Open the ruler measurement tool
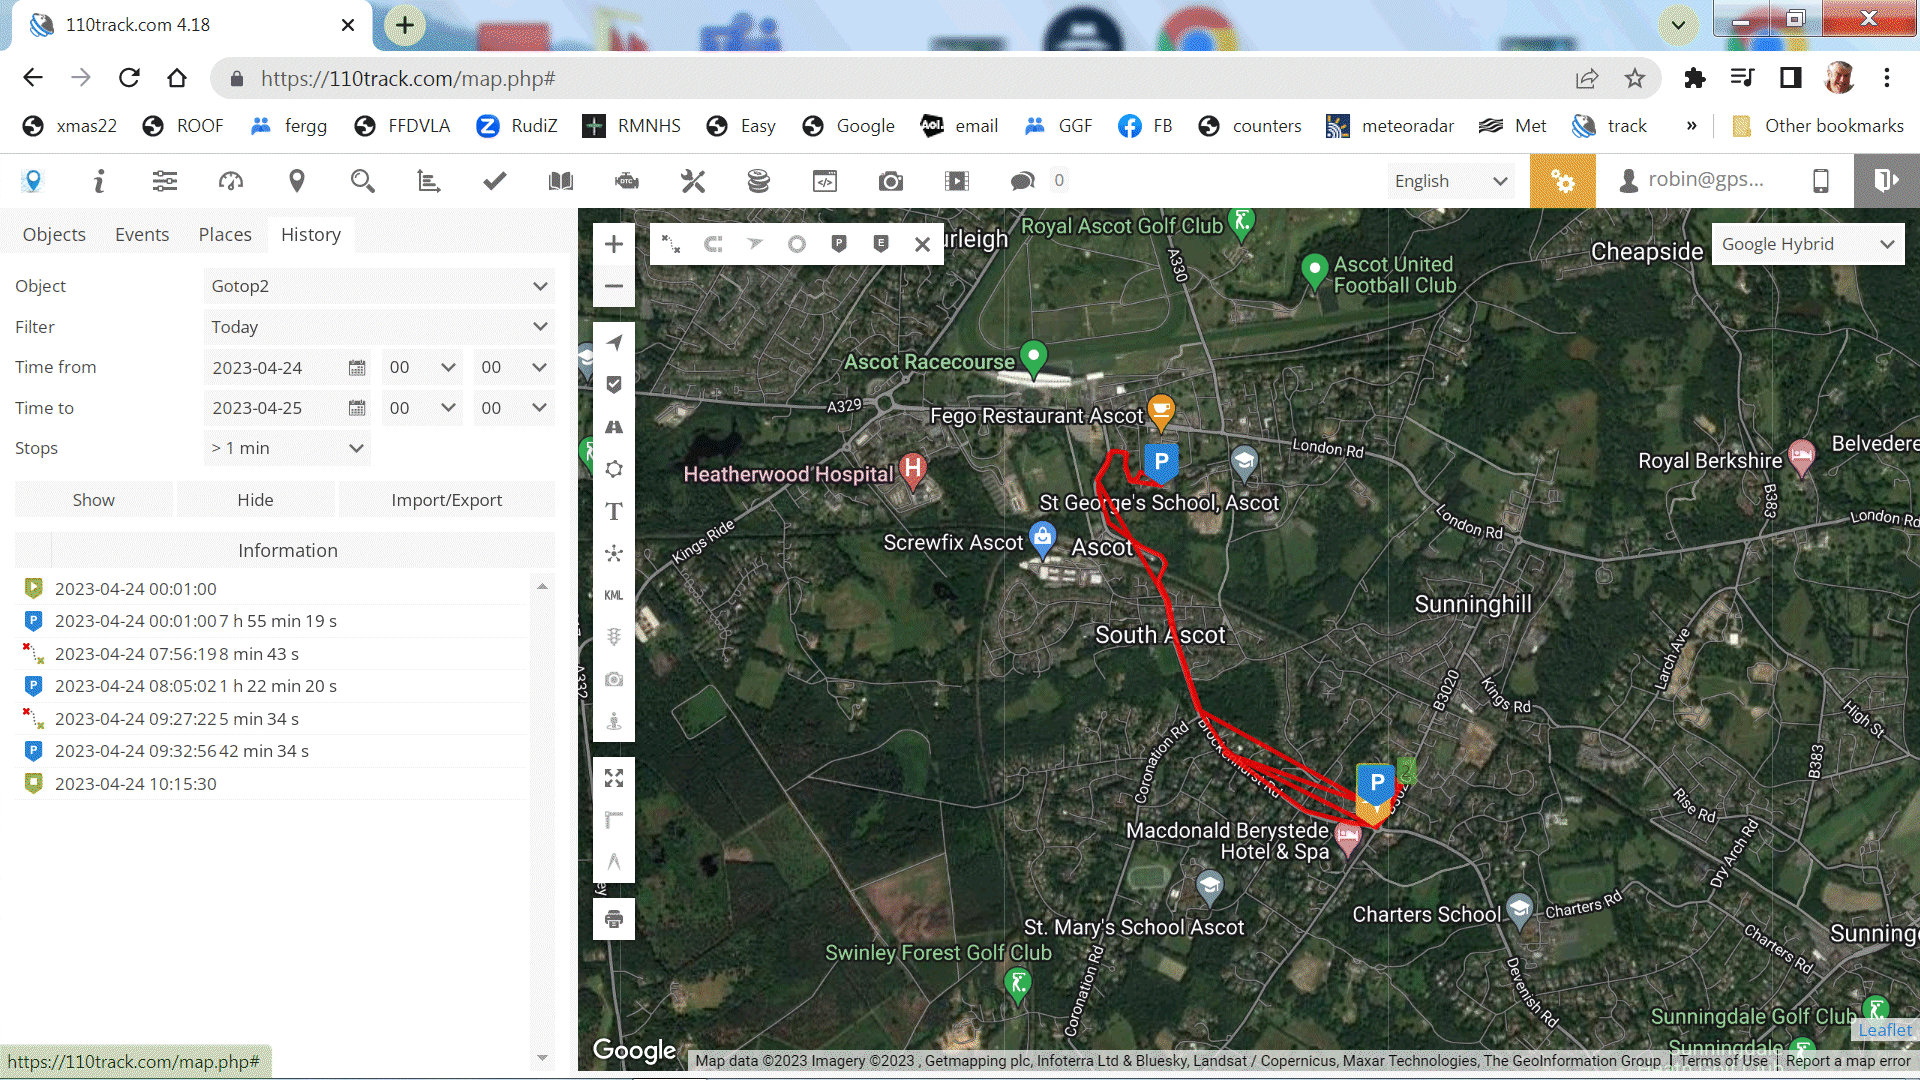 [x=614, y=820]
